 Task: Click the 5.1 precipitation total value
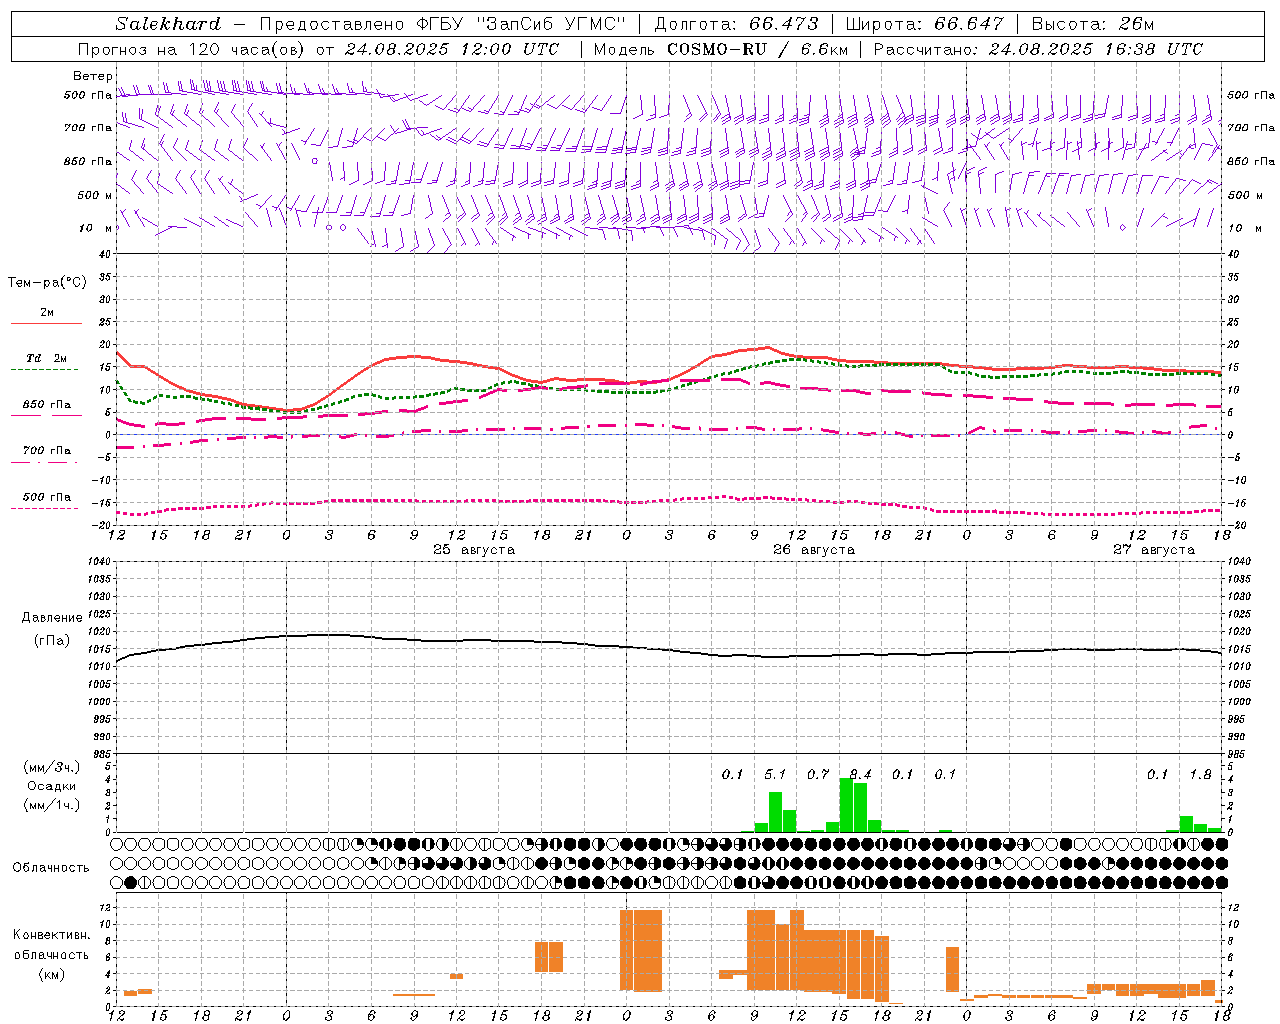point(775,774)
